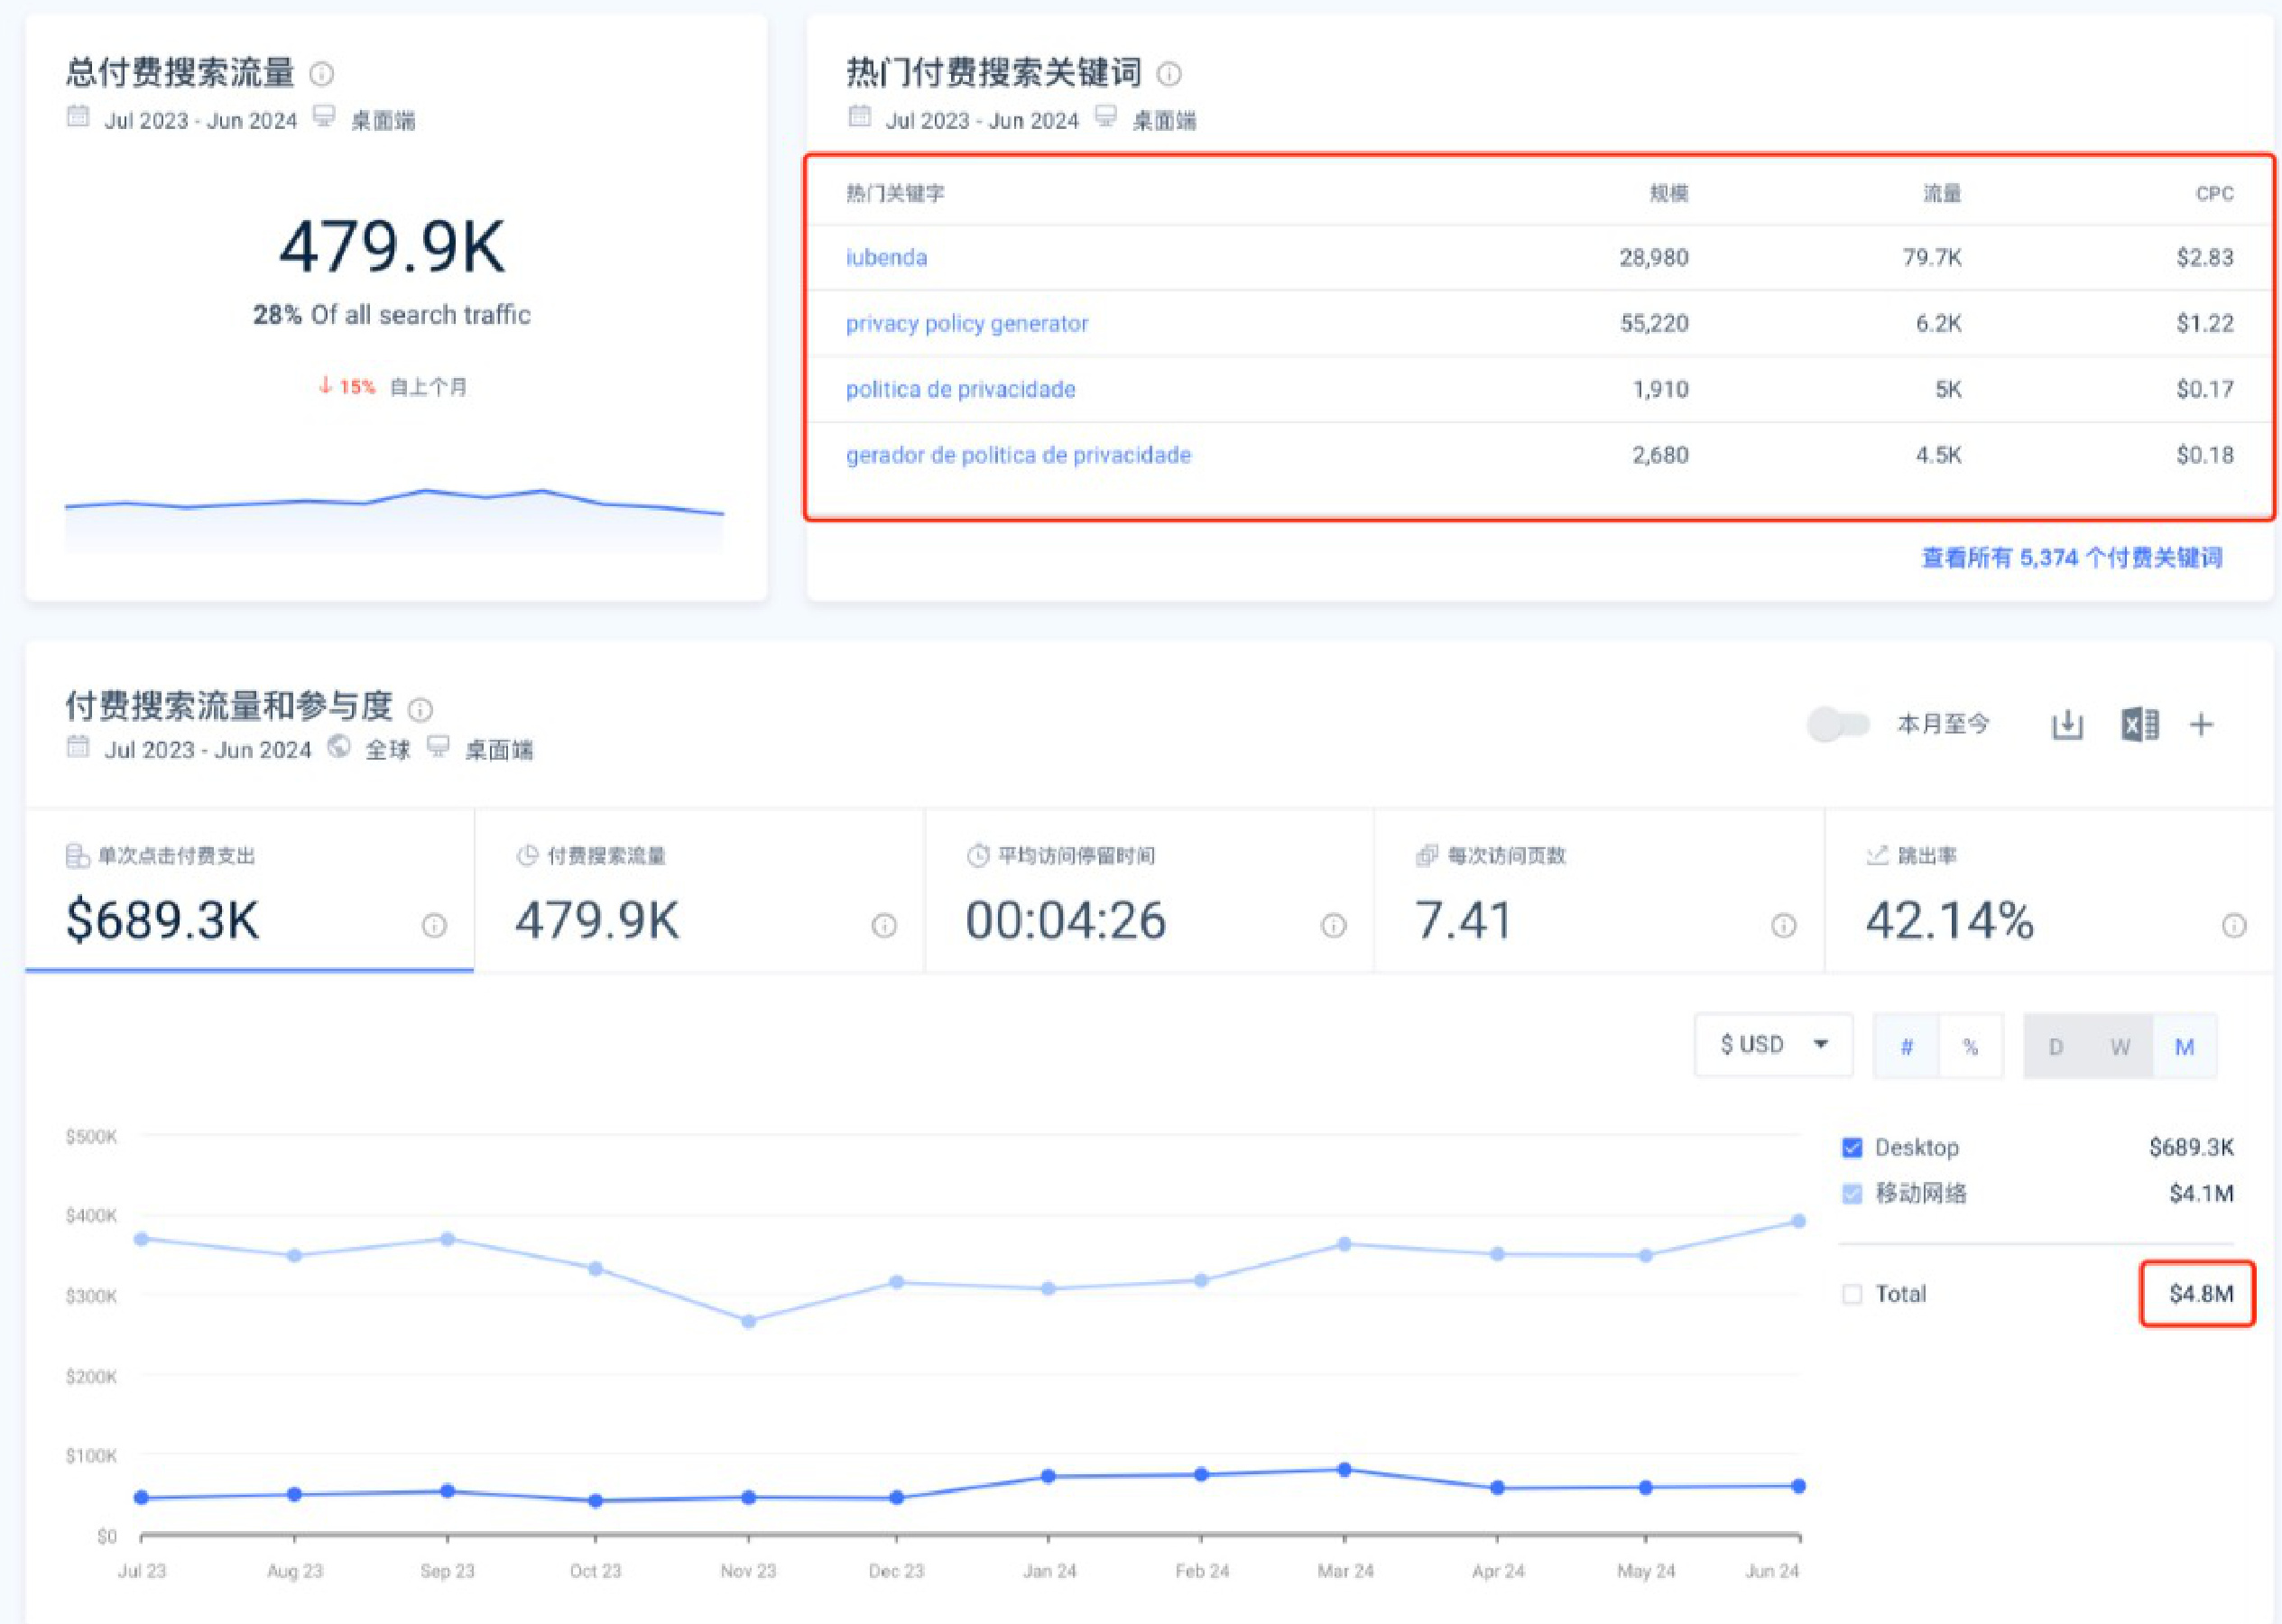Open the iubenda keyword link
The height and width of the screenshot is (1624, 2282).
click(x=886, y=258)
